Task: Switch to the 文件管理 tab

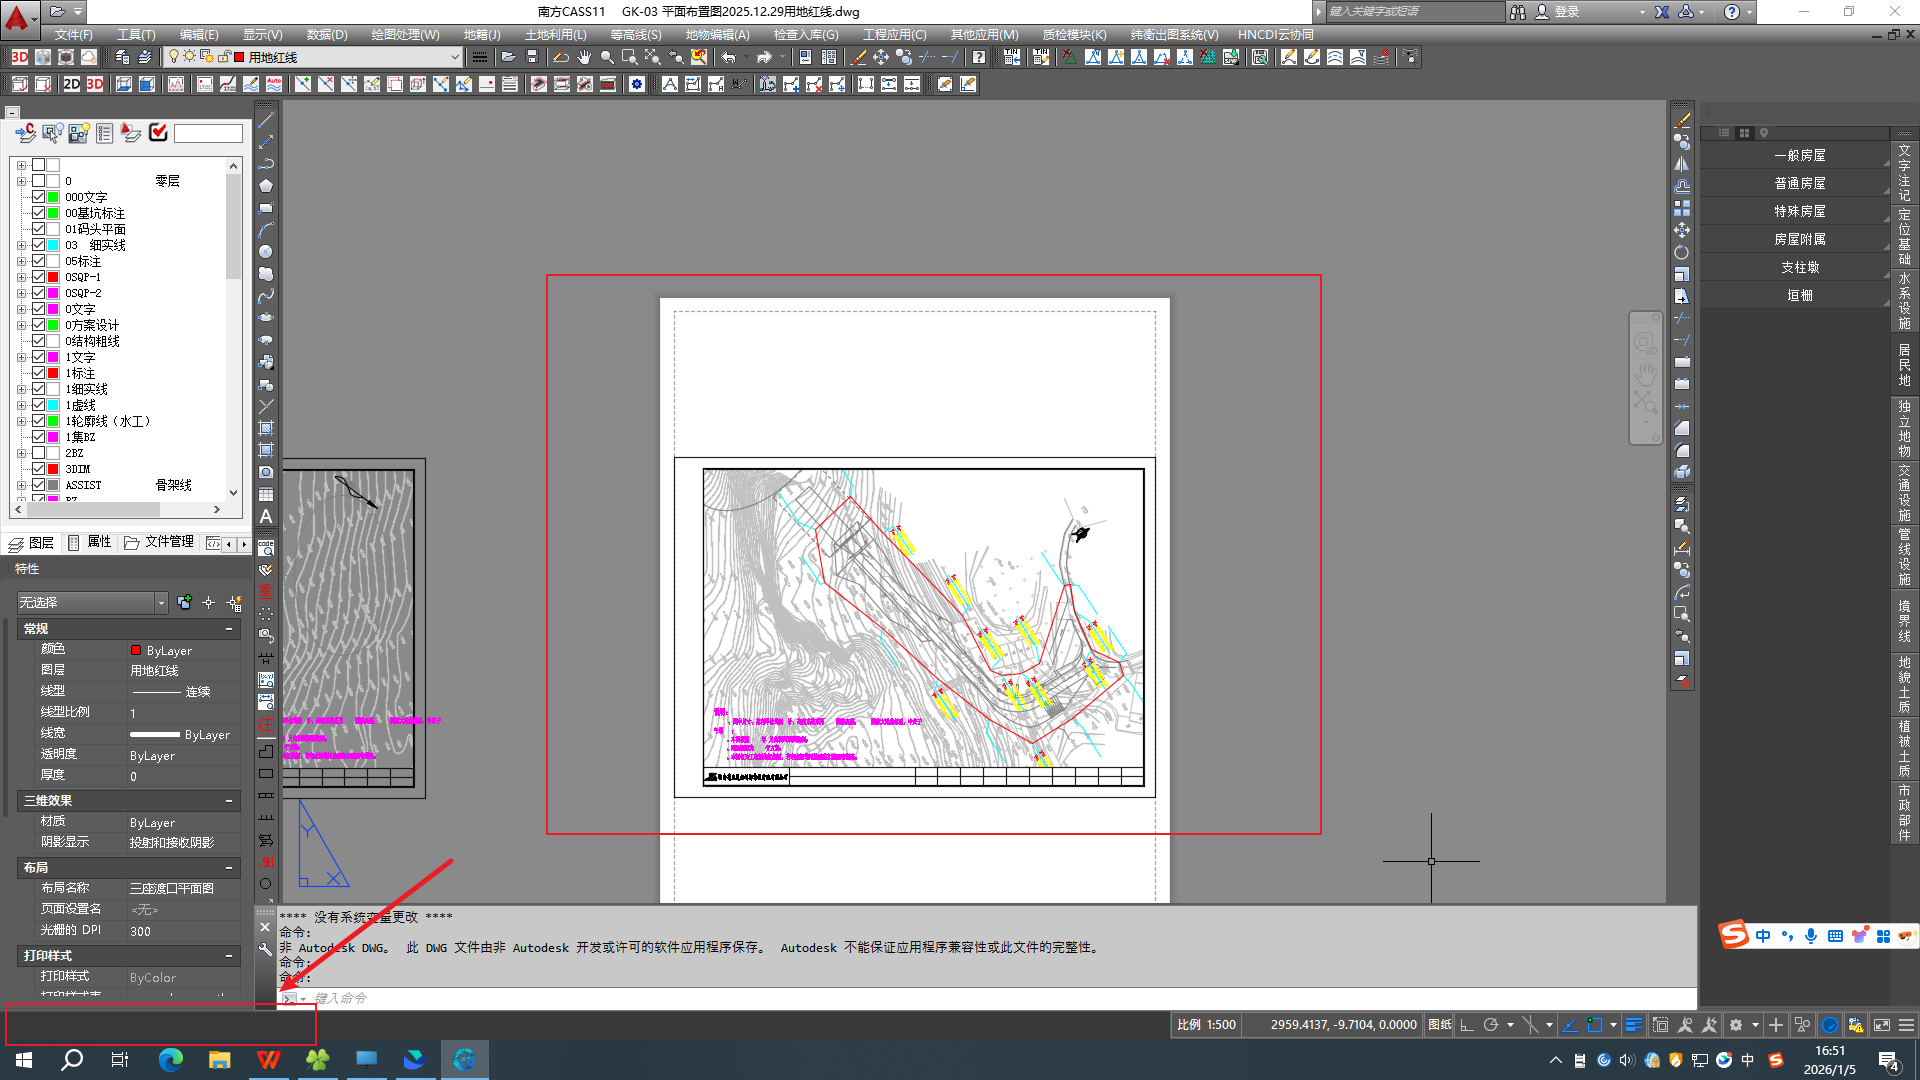Action: 160,542
